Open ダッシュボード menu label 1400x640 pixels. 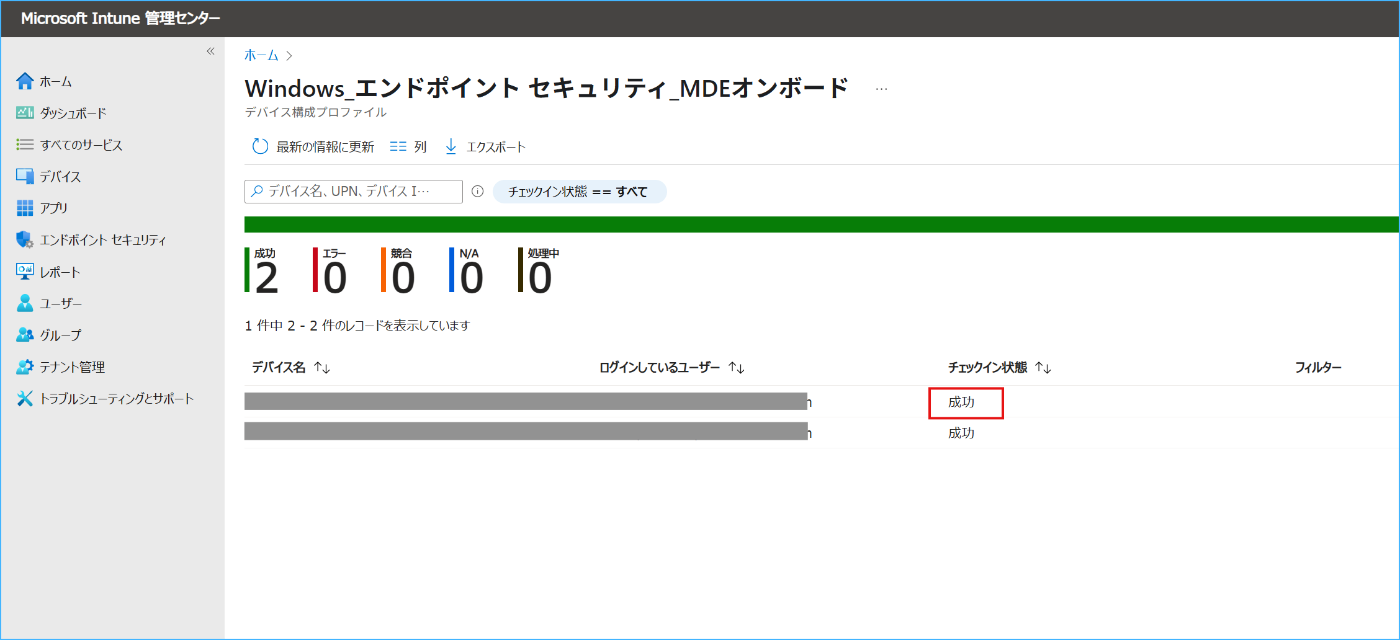(x=73, y=113)
